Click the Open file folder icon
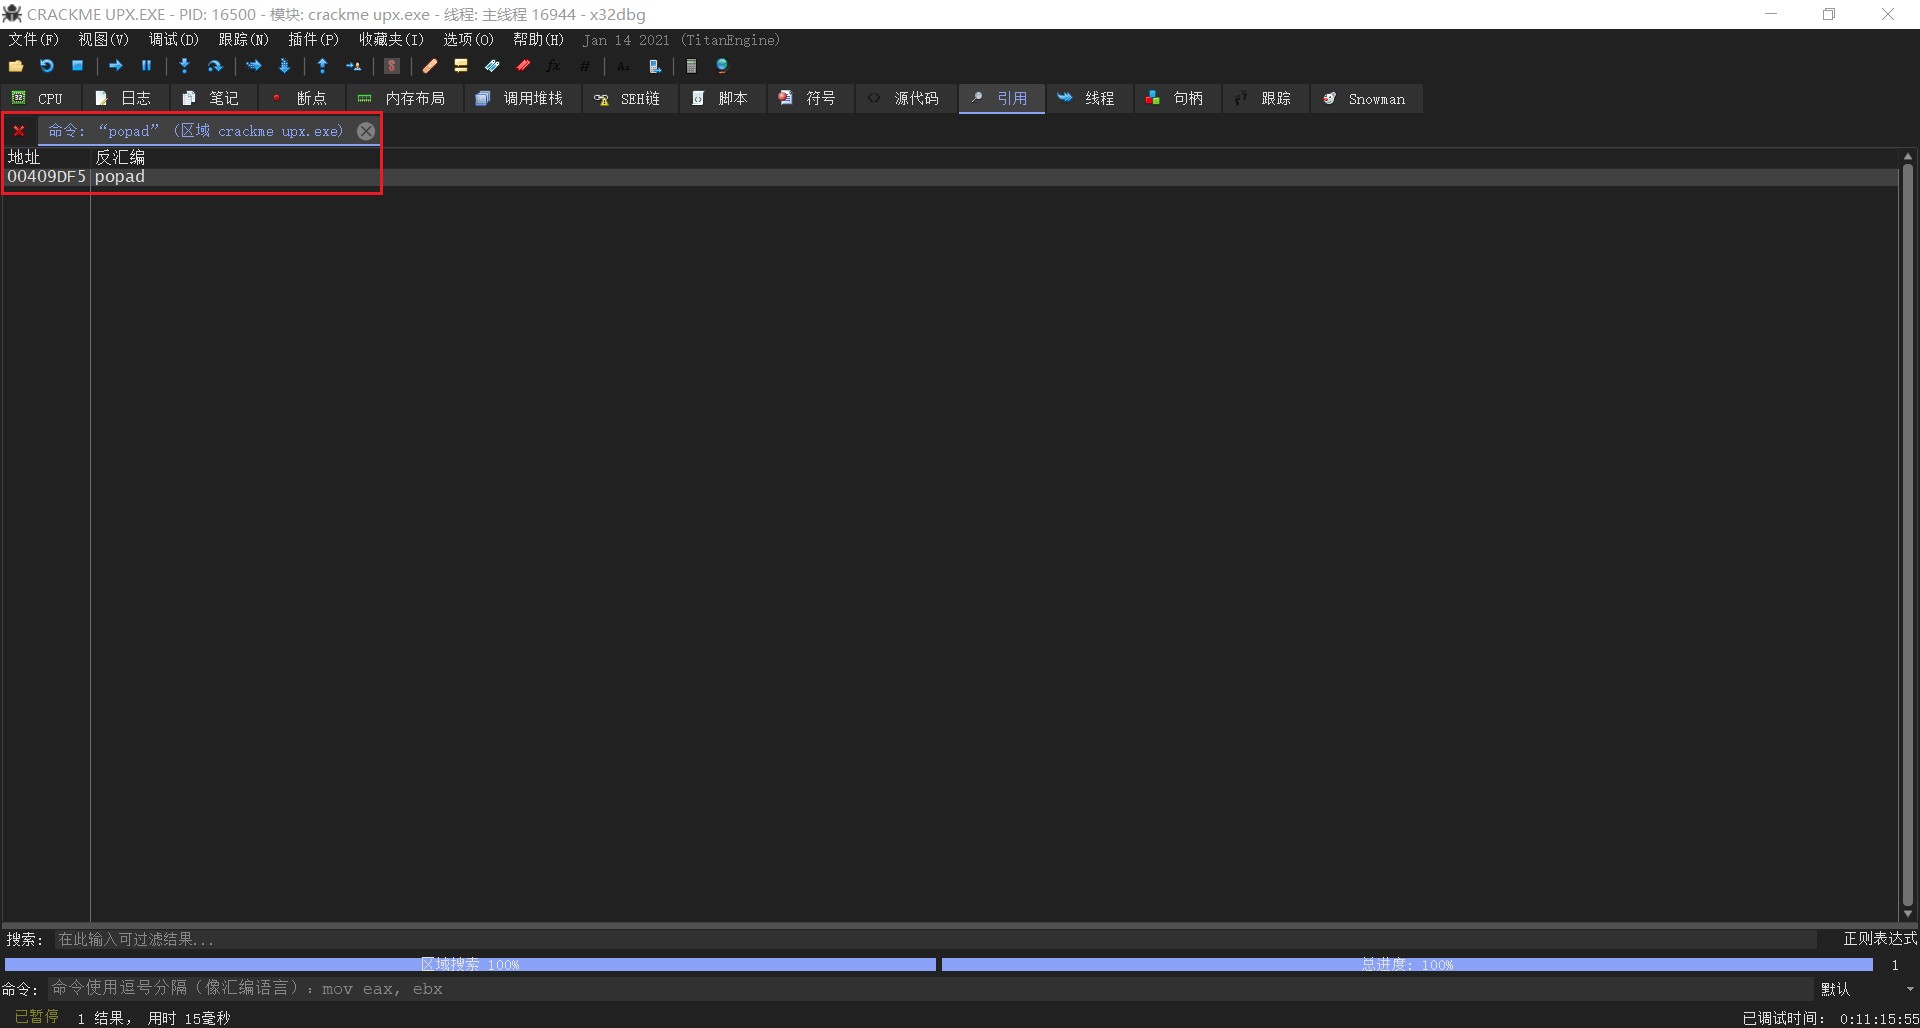Image resolution: width=1920 pixels, height=1028 pixels. [16, 66]
